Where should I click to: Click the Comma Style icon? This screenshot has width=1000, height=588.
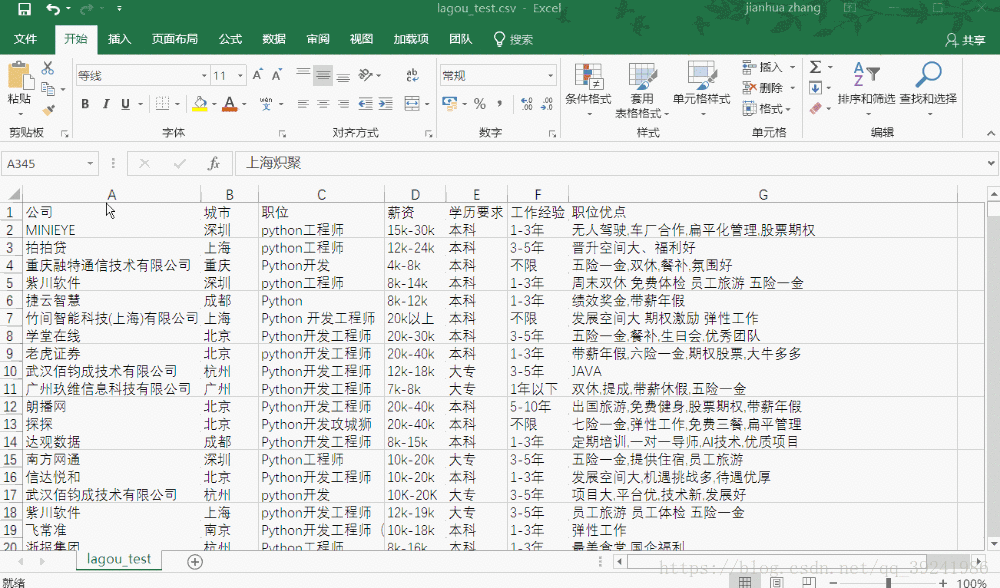499,104
